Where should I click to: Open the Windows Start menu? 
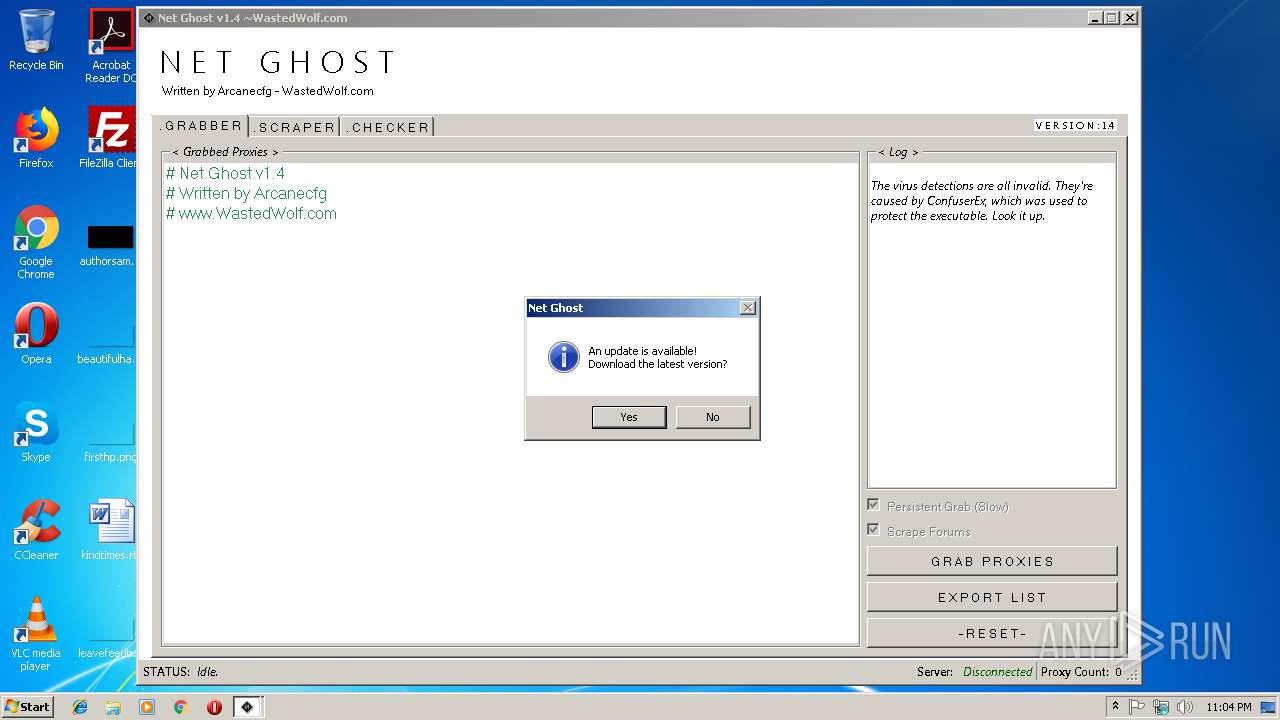[x=28, y=706]
